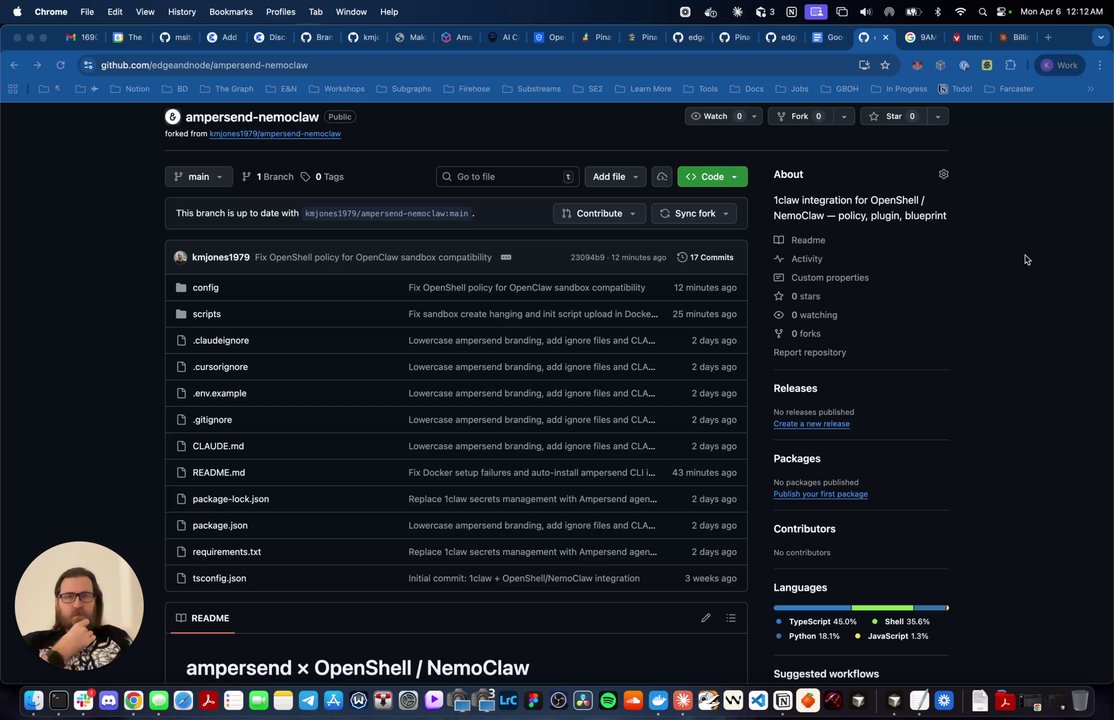Open the repository settings gear in About
1114x720 pixels.
943,174
